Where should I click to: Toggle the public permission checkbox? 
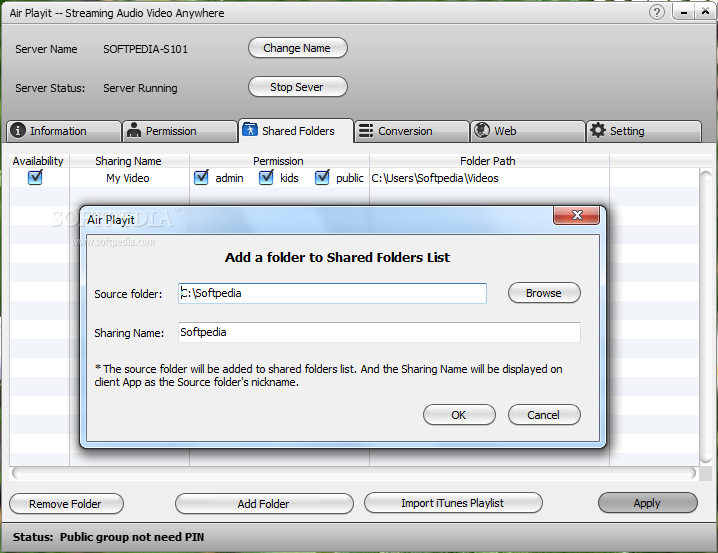[322, 177]
